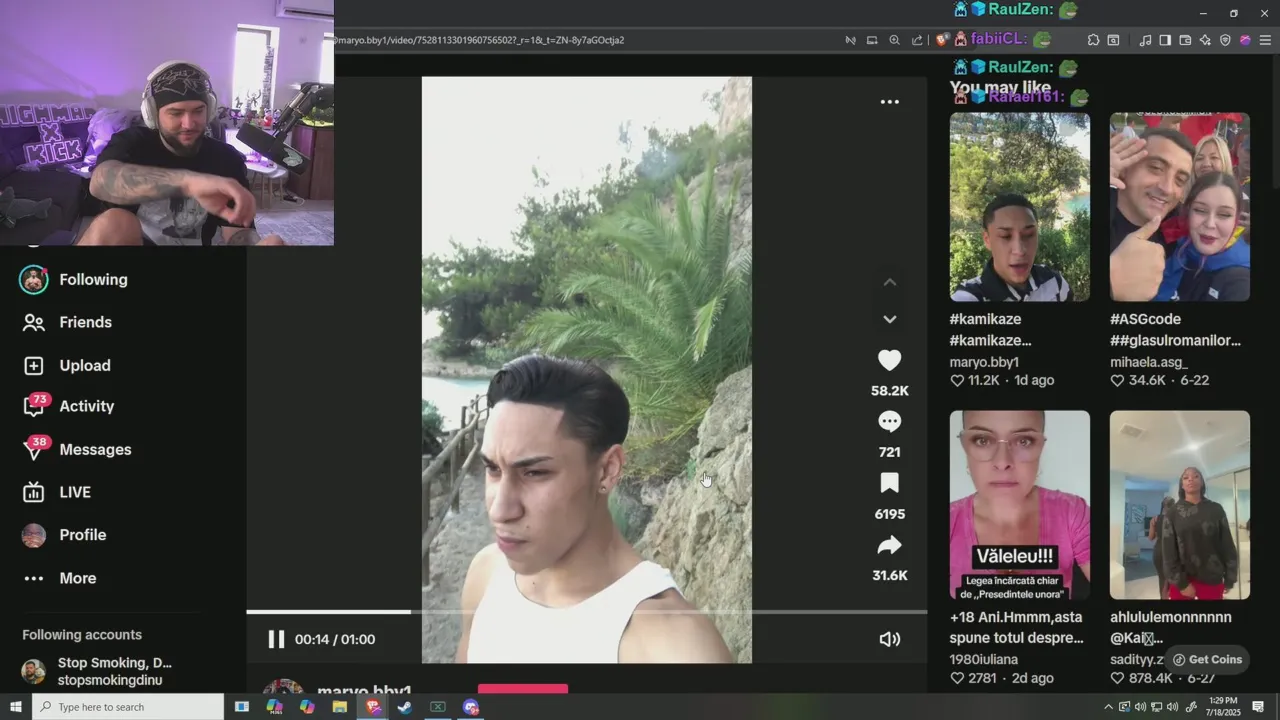Viewport: 1280px width, 720px height.
Task: Open Stop Smoking stopsmokingdinu followed account
Action: (97, 671)
